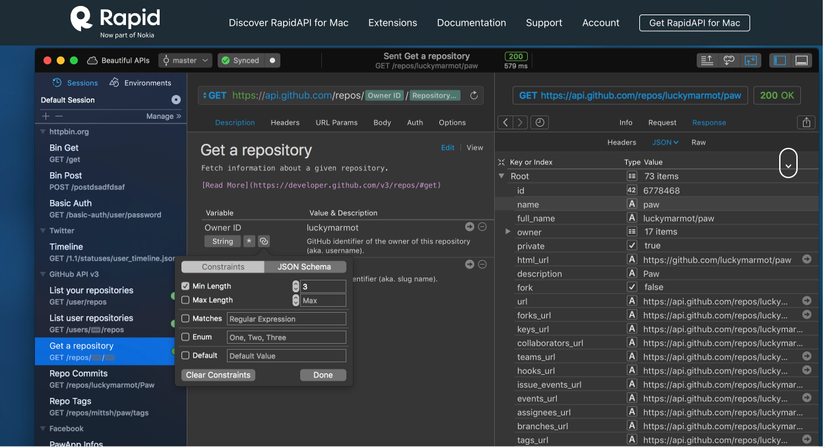
Task: Toggle the private row checkbox
Action: pyautogui.click(x=632, y=245)
